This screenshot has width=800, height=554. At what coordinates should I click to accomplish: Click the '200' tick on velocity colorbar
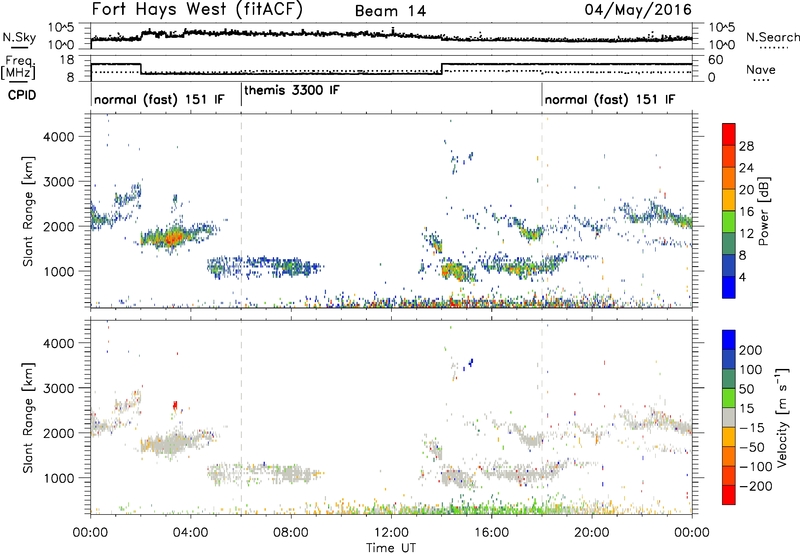751,350
